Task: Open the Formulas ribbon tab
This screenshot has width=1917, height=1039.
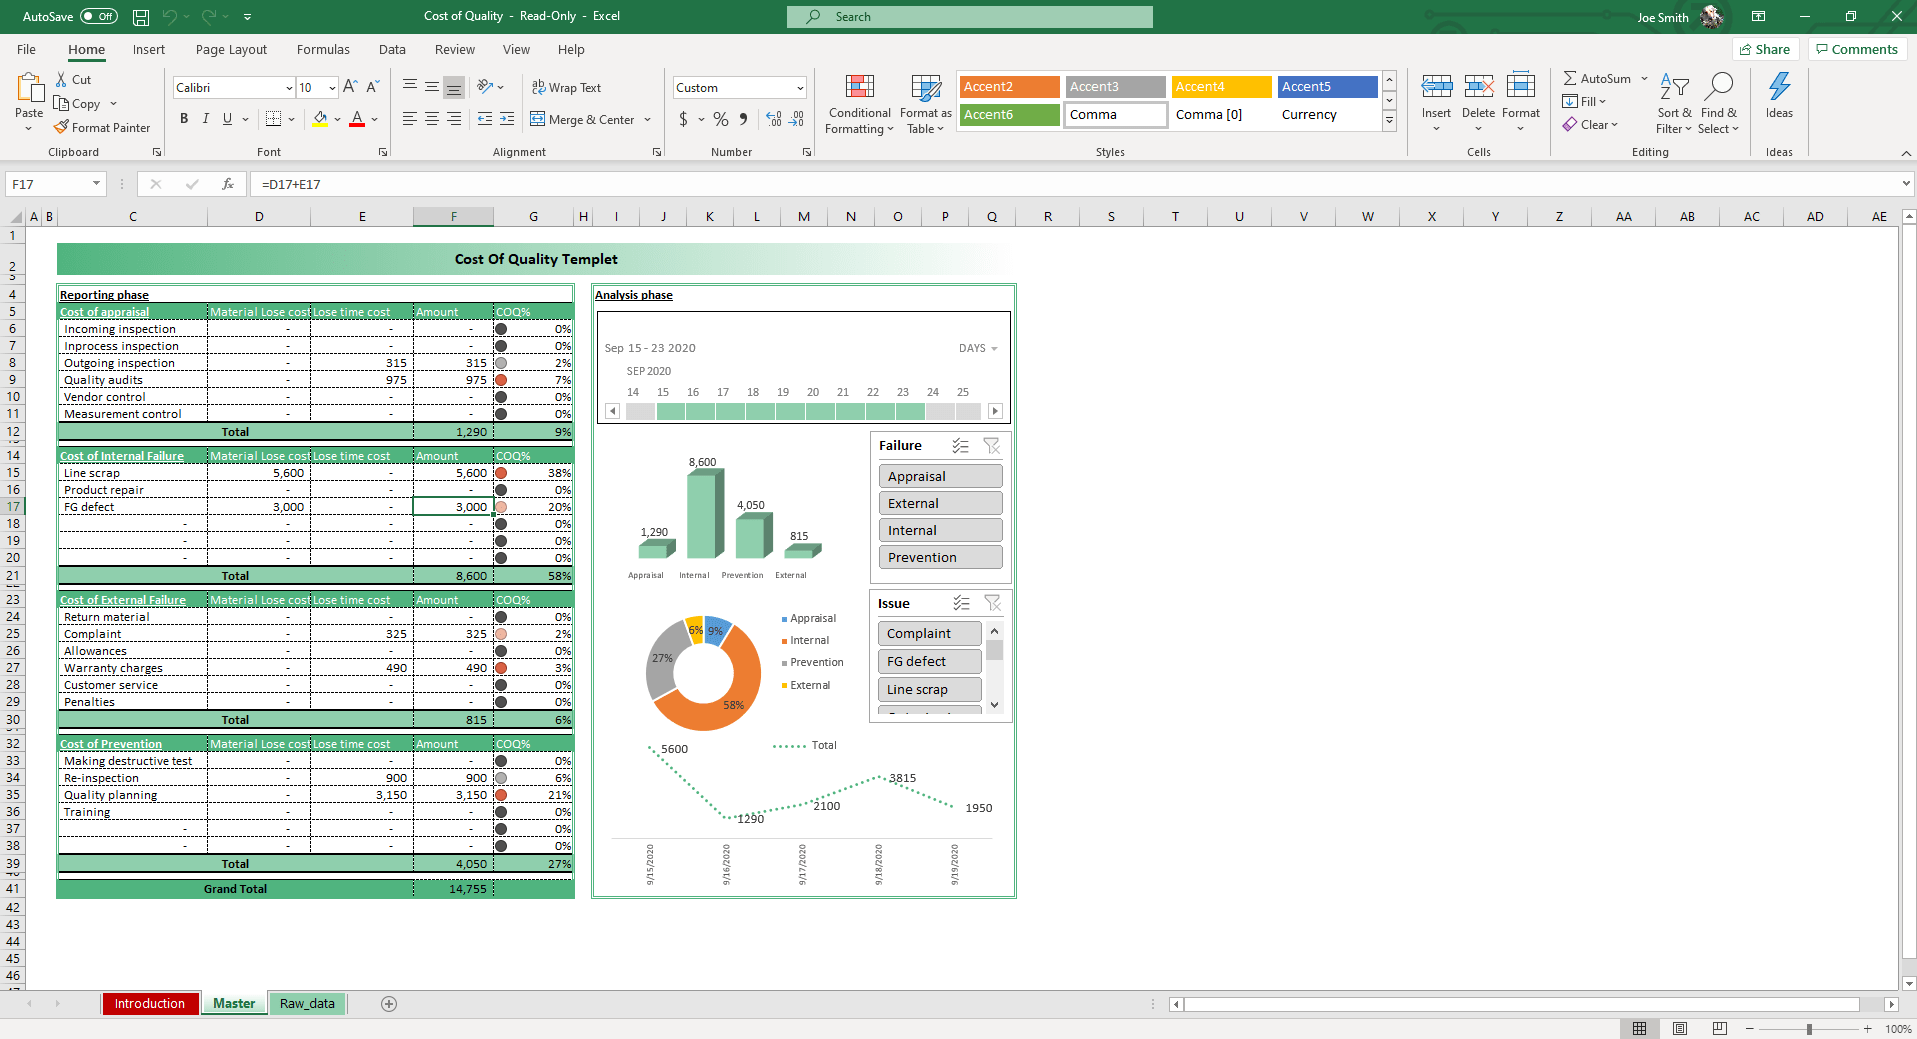Action: pyautogui.click(x=323, y=49)
